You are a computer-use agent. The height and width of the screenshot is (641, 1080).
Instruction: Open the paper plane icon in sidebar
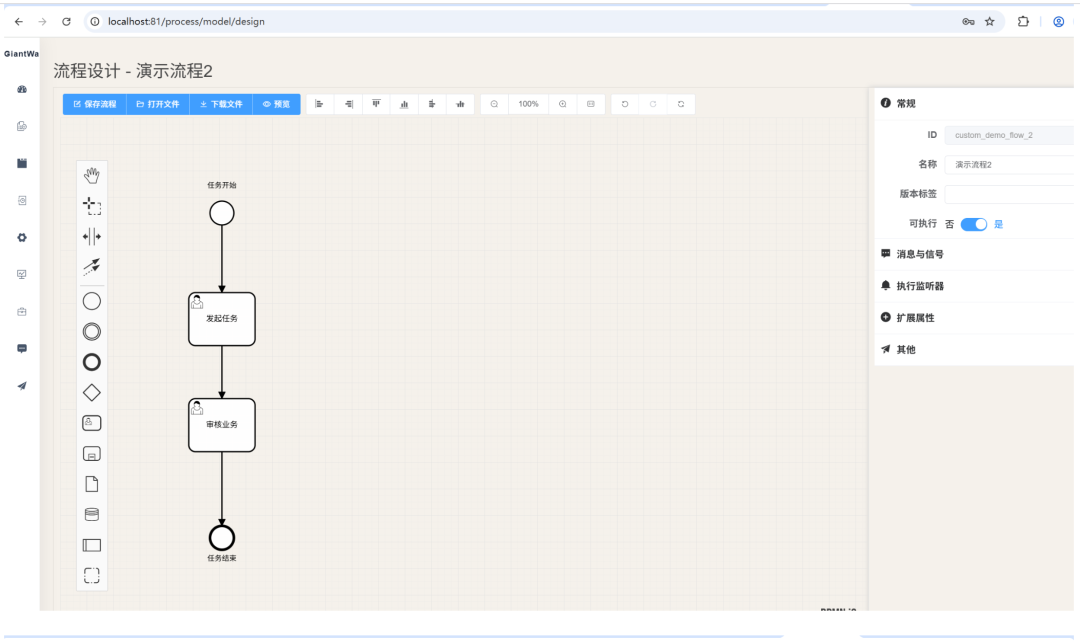point(22,386)
